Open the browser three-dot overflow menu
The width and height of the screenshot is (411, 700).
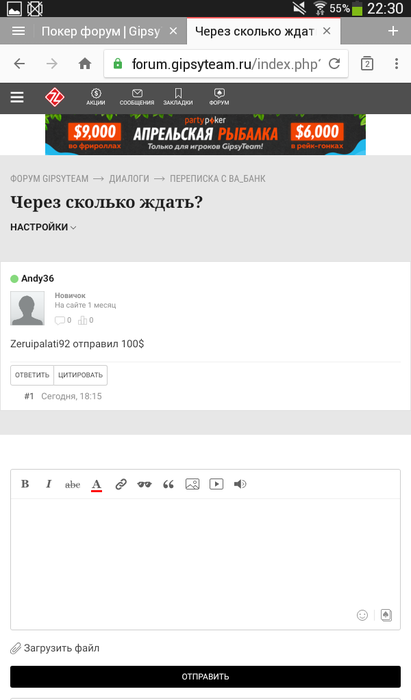coord(396,64)
